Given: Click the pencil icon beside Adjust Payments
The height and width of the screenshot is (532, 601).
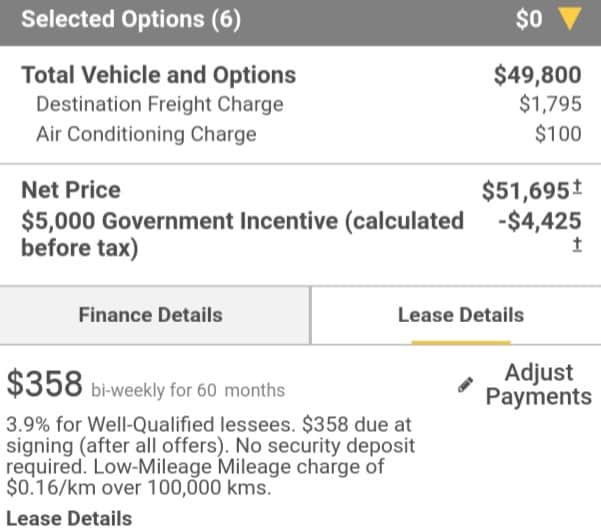Looking at the screenshot, I should tap(465, 385).
